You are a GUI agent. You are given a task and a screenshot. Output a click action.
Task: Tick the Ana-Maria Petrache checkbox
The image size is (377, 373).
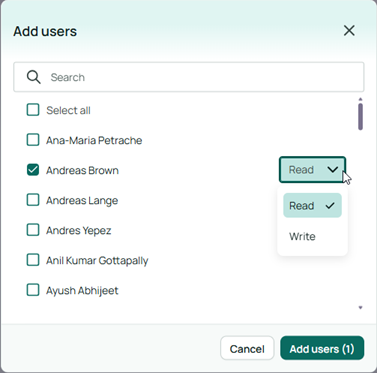pyautogui.click(x=33, y=140)
